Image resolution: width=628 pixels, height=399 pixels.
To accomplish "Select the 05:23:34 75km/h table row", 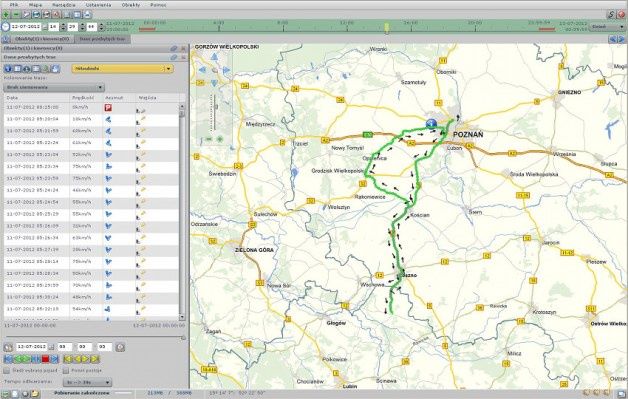I will point(91,167).
